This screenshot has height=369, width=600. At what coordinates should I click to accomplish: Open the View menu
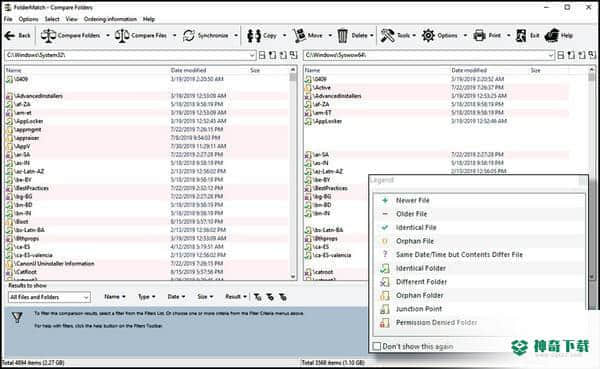[x=72, y=19]
